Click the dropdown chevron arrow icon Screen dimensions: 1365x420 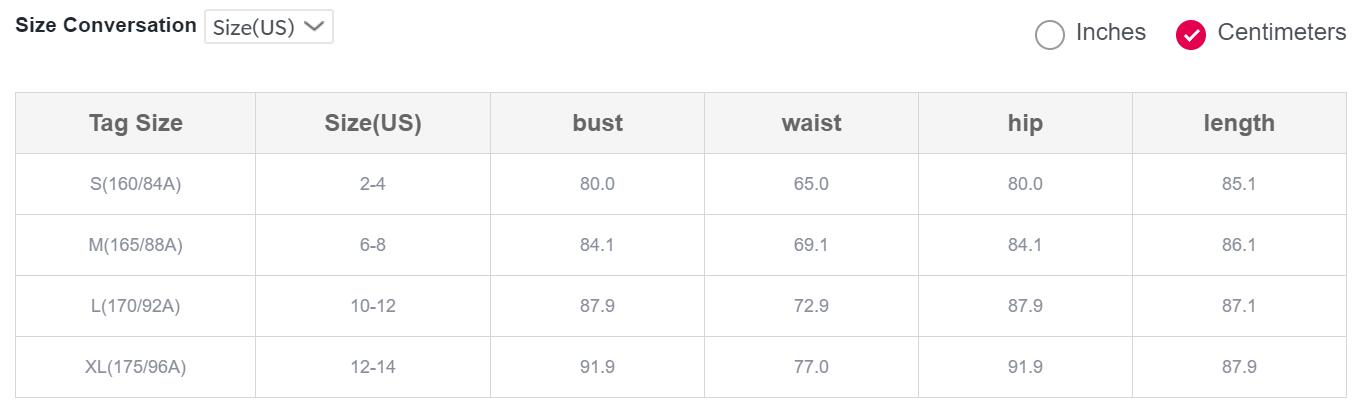314,27
